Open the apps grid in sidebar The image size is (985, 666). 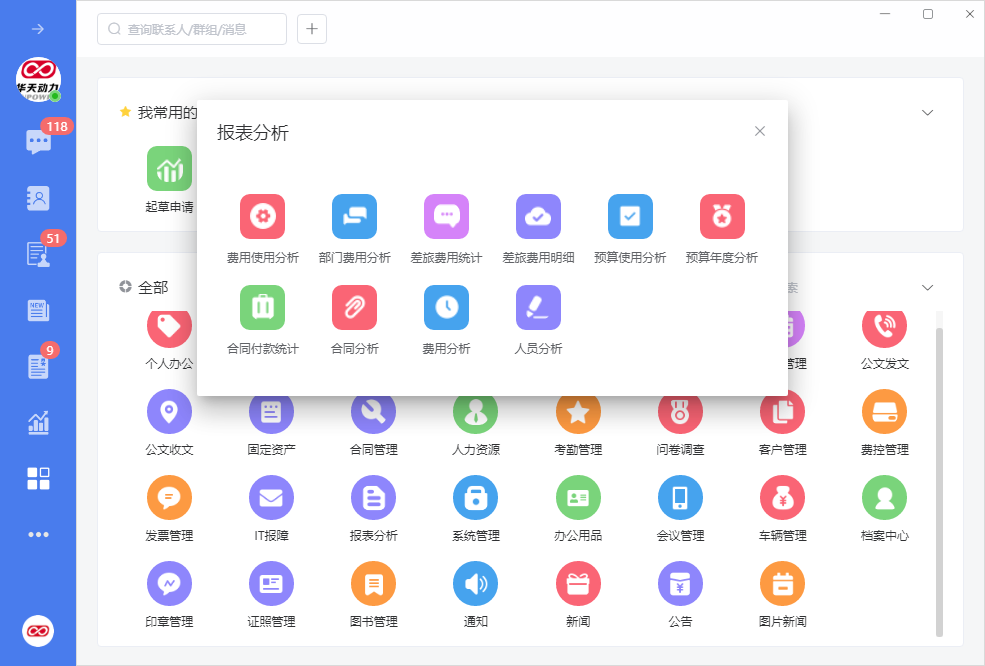38,478
